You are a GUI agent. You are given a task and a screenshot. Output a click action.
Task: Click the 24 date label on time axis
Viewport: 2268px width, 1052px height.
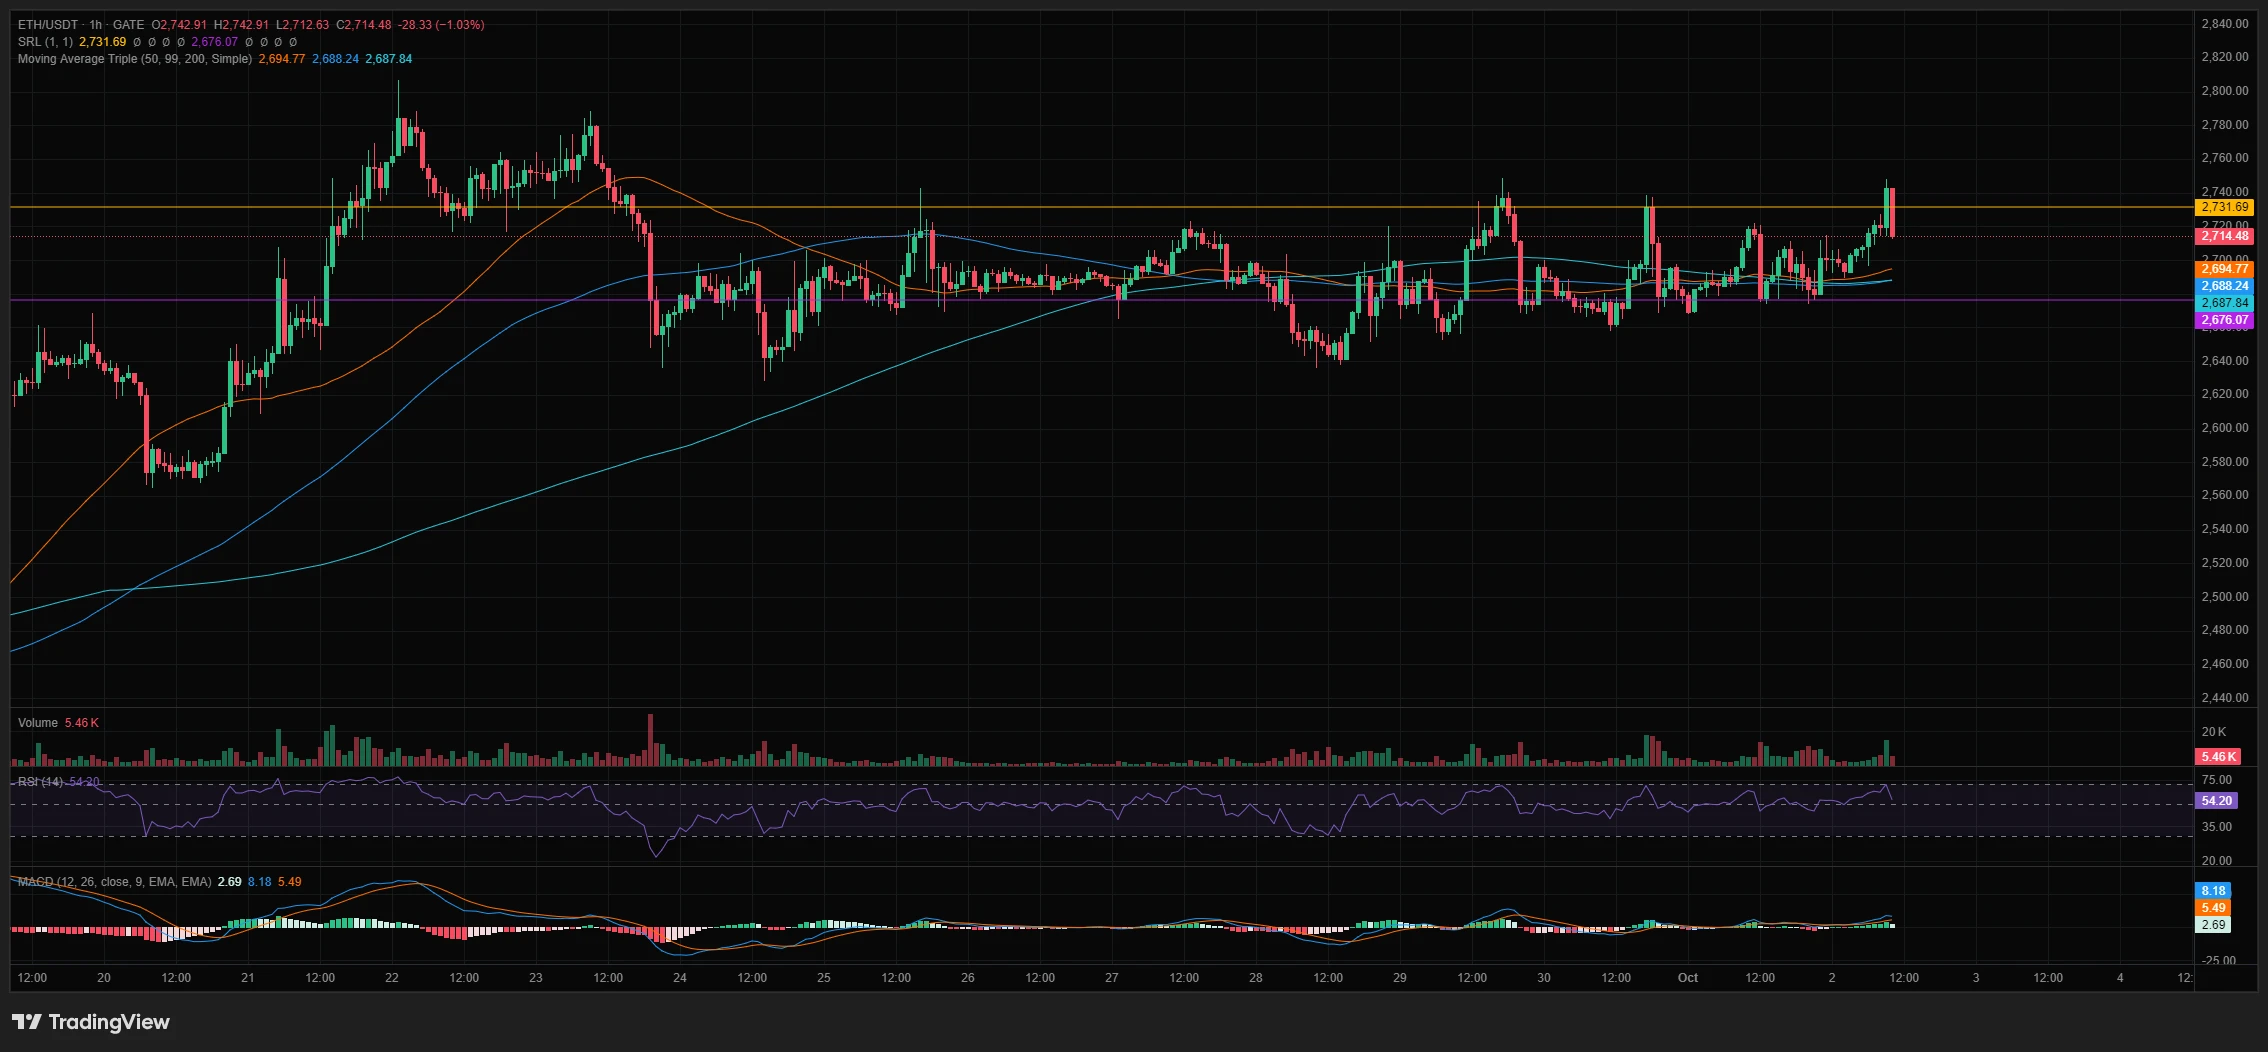pyautogui.click(x=680, y=978)
